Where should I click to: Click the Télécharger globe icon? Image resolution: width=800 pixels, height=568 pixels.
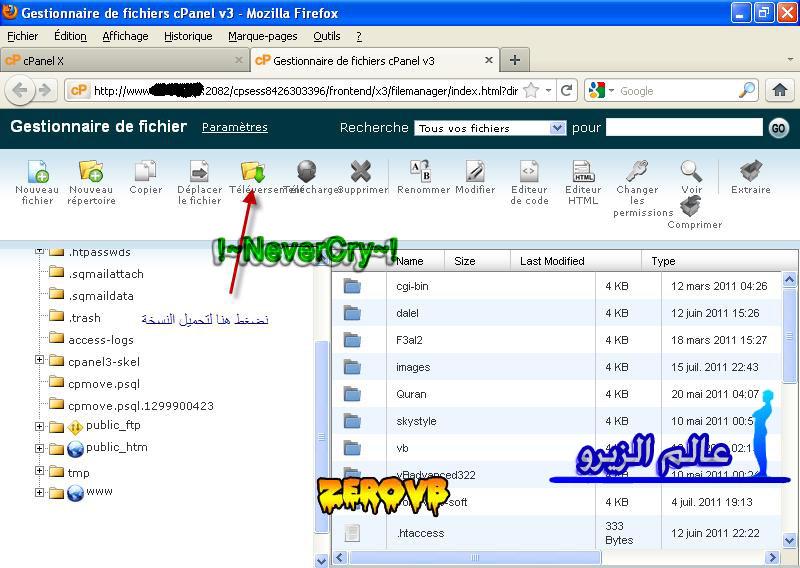[307, 171]
